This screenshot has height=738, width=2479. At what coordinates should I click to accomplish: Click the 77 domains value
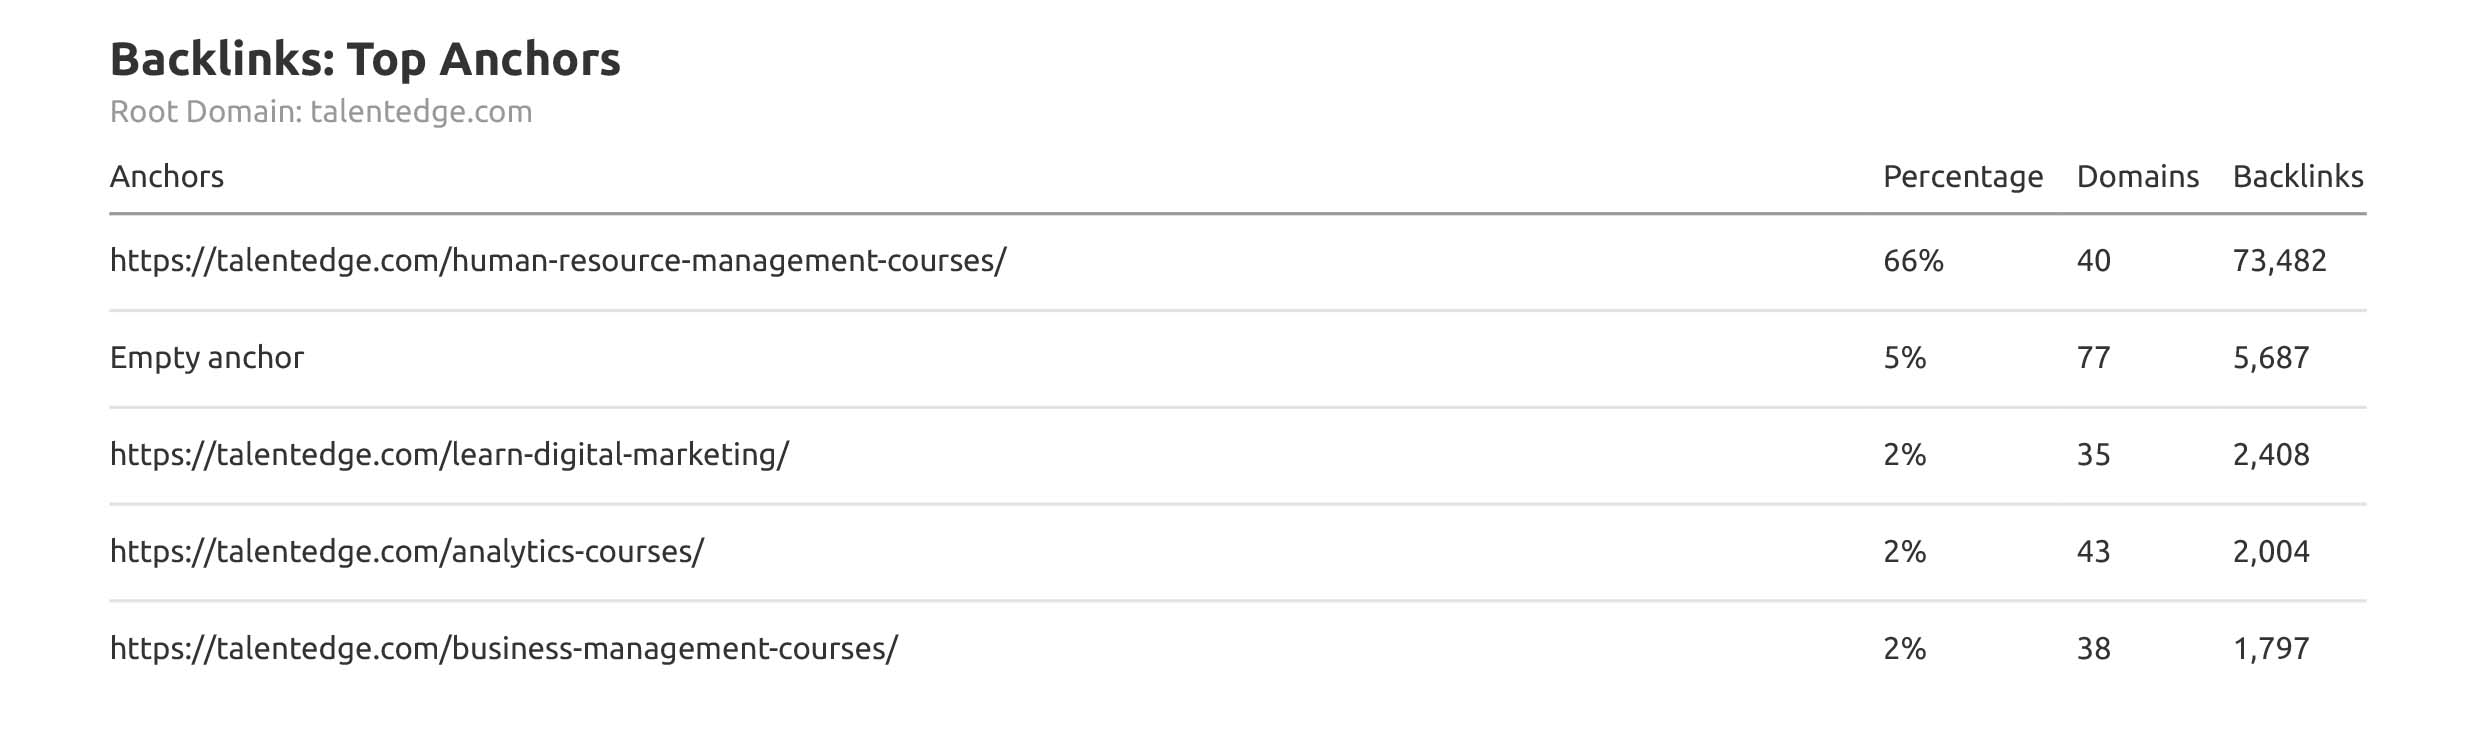pyautogui.click(x=2093, y=358)
